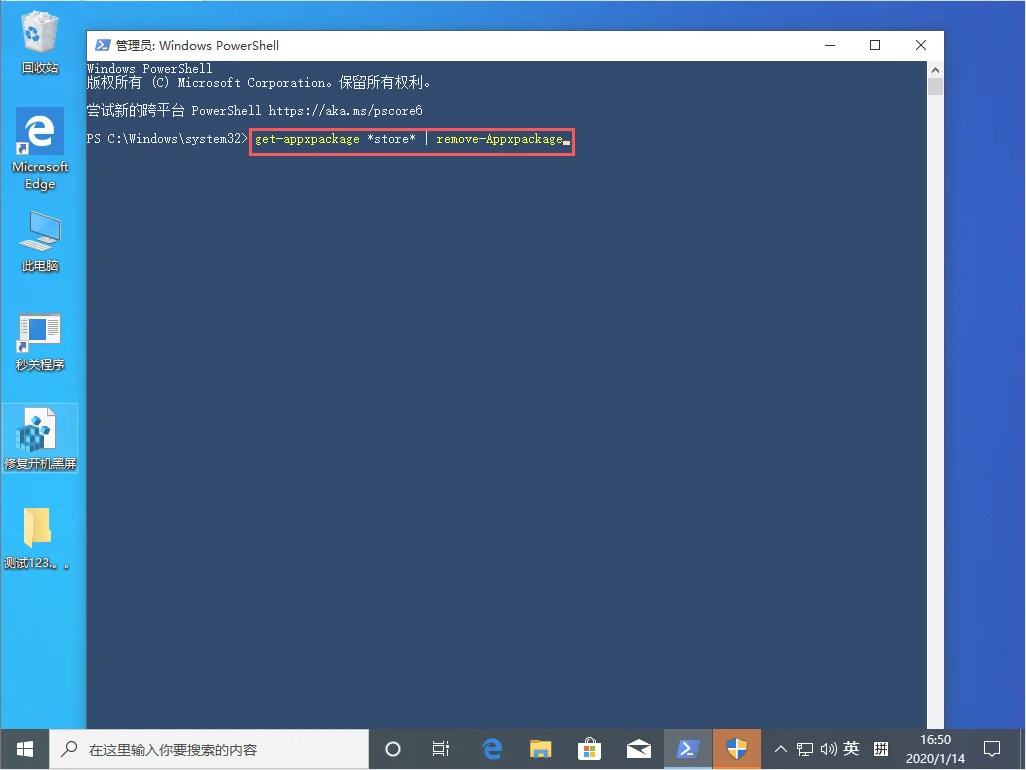
Task: Switch input language with 英 indicator
Action: click(x=851, y=748)
